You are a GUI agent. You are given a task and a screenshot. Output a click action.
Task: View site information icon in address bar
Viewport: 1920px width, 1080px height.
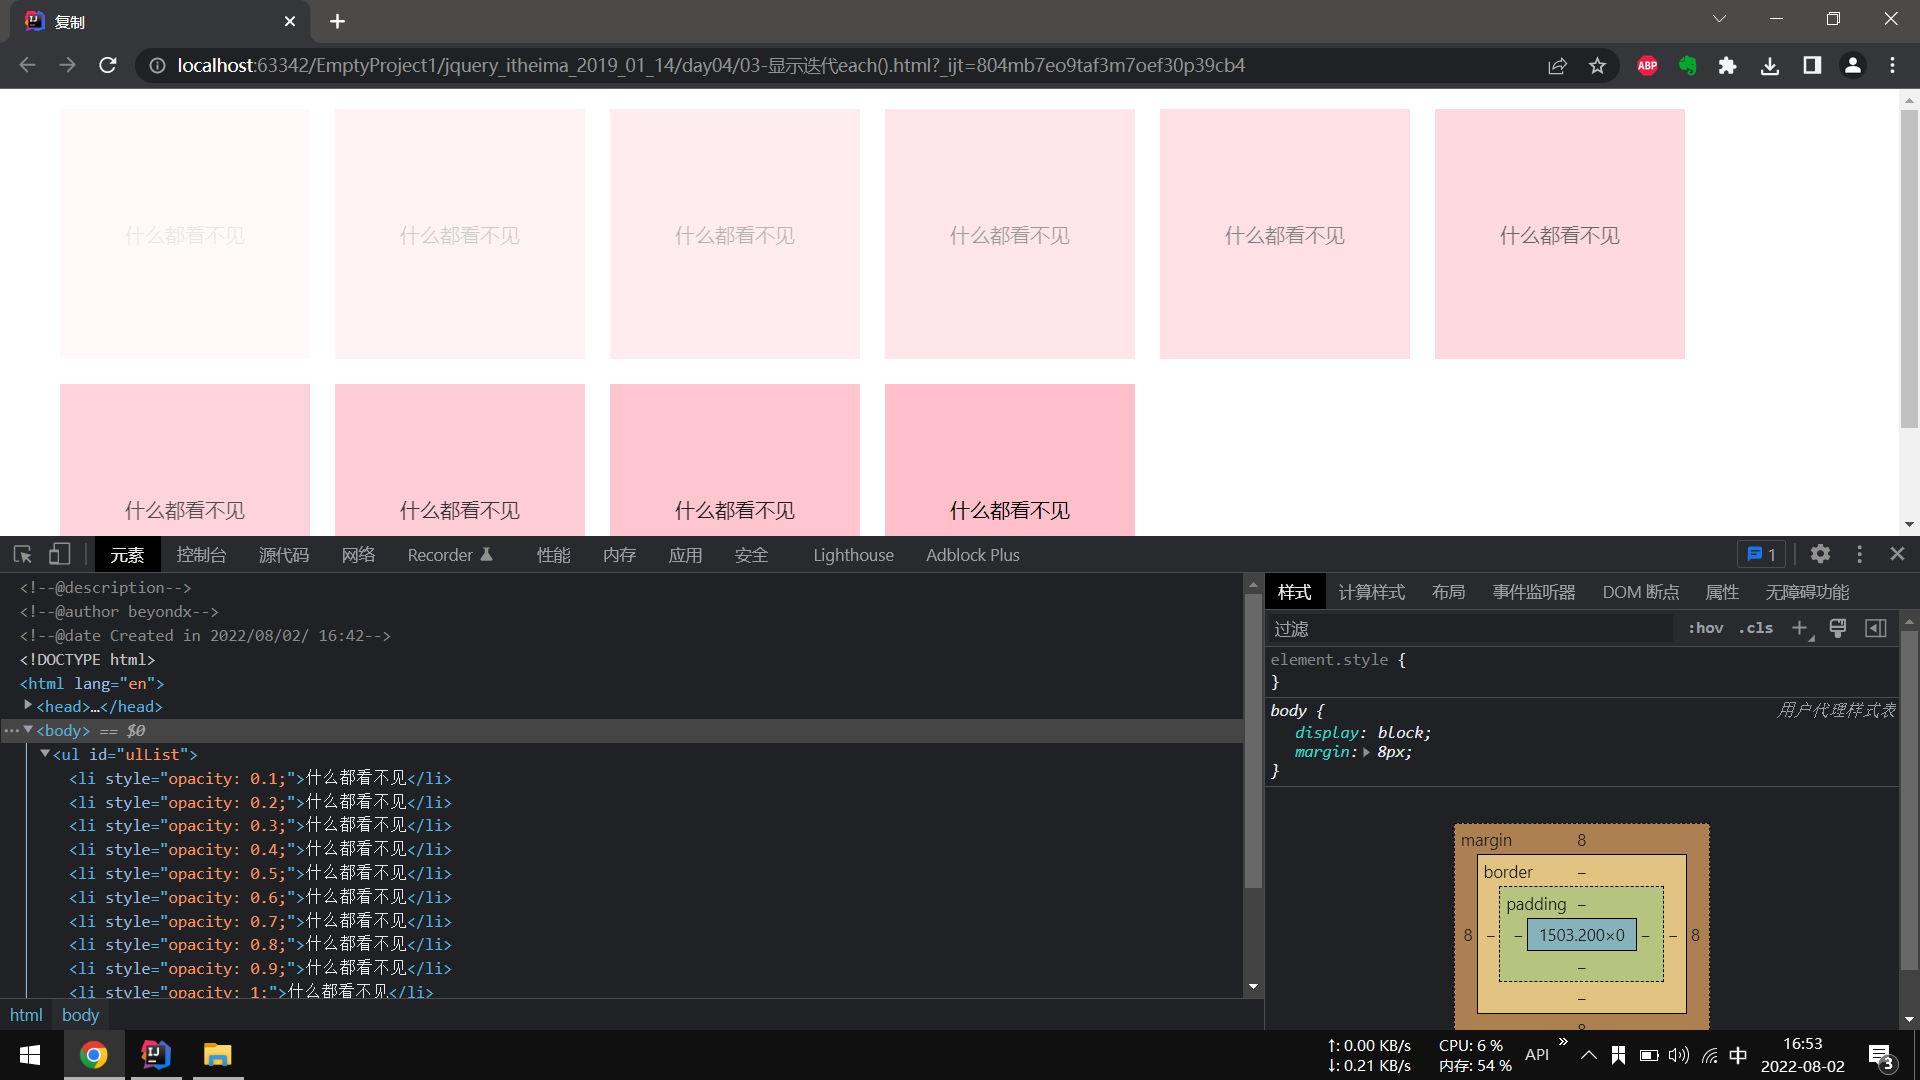click(157, 65)
